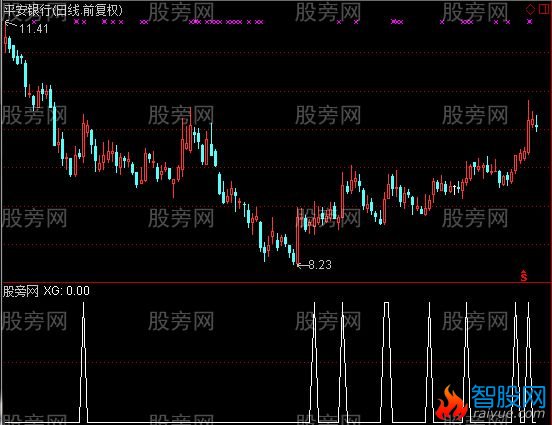Click the 平安银行(日线.前复权) chart title
552x425 pixels.
pos(63,10)
